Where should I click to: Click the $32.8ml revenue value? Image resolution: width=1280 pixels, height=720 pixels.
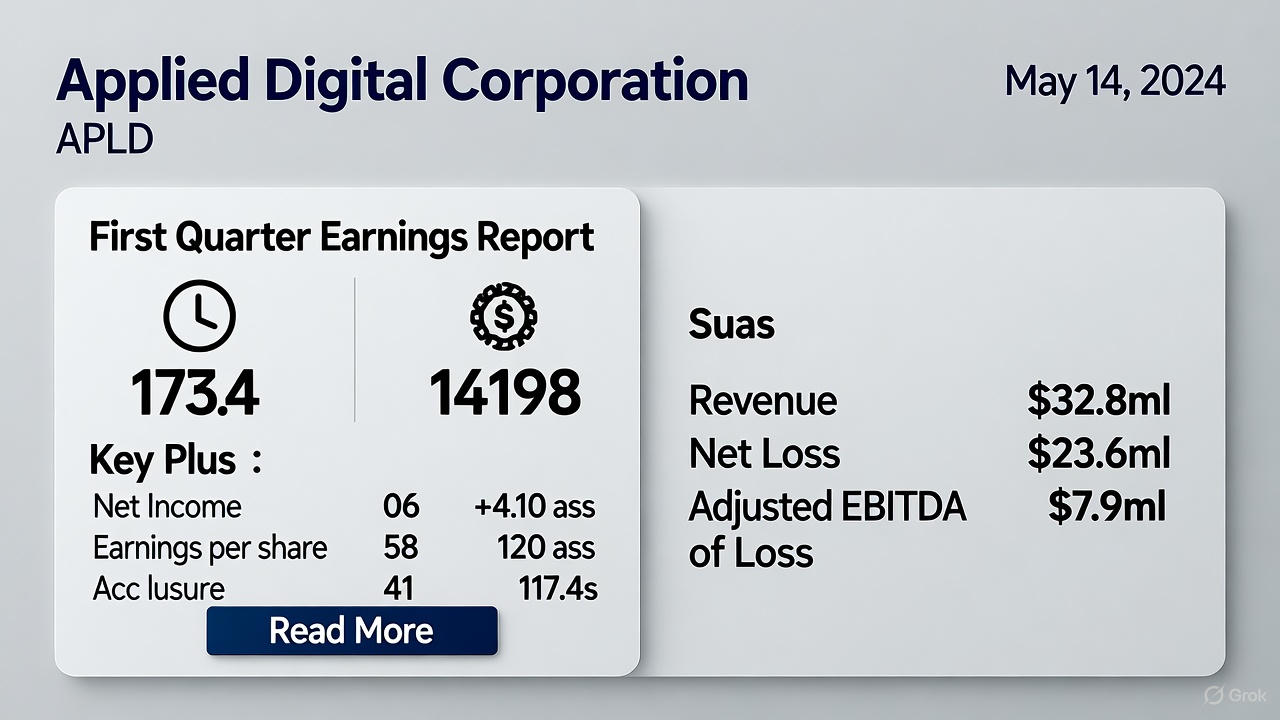point(1098,401)
